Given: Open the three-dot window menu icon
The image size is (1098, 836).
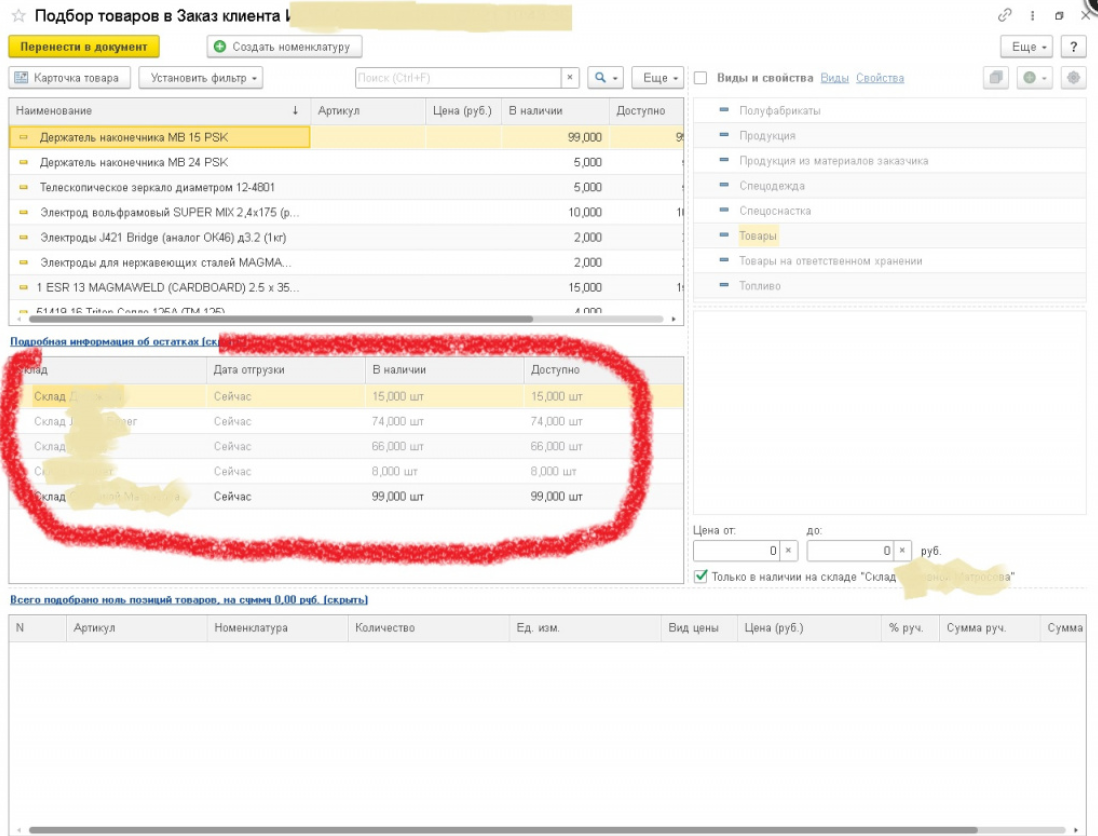Looking at the screenshot, I should 1032,16.
